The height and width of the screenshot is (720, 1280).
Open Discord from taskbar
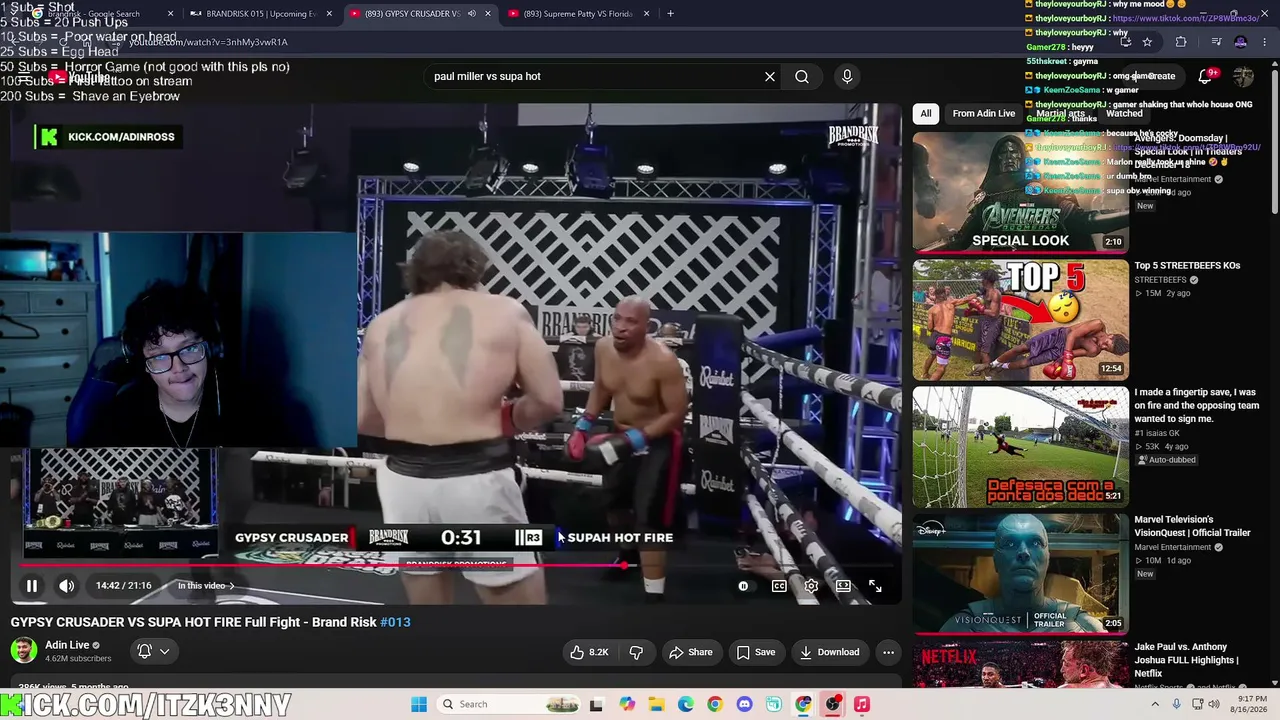click(744, 704)
